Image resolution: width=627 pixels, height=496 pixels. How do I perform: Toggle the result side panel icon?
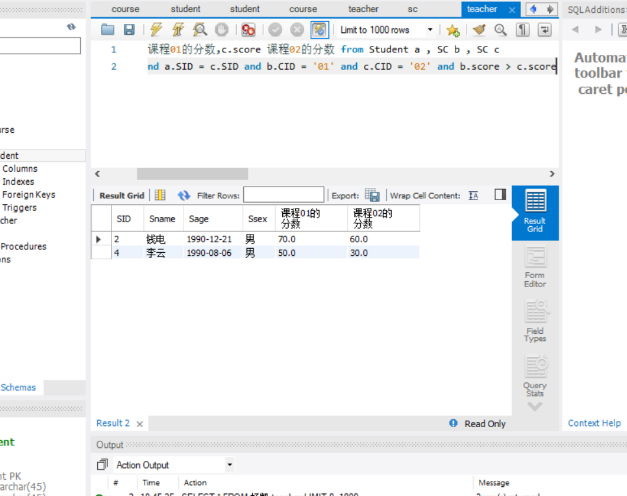coord(500,194)
